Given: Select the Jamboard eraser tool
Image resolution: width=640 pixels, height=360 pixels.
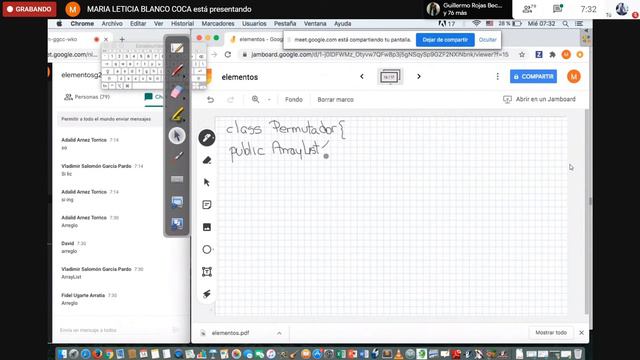Looking at the screenshot, I should [207, 160].
